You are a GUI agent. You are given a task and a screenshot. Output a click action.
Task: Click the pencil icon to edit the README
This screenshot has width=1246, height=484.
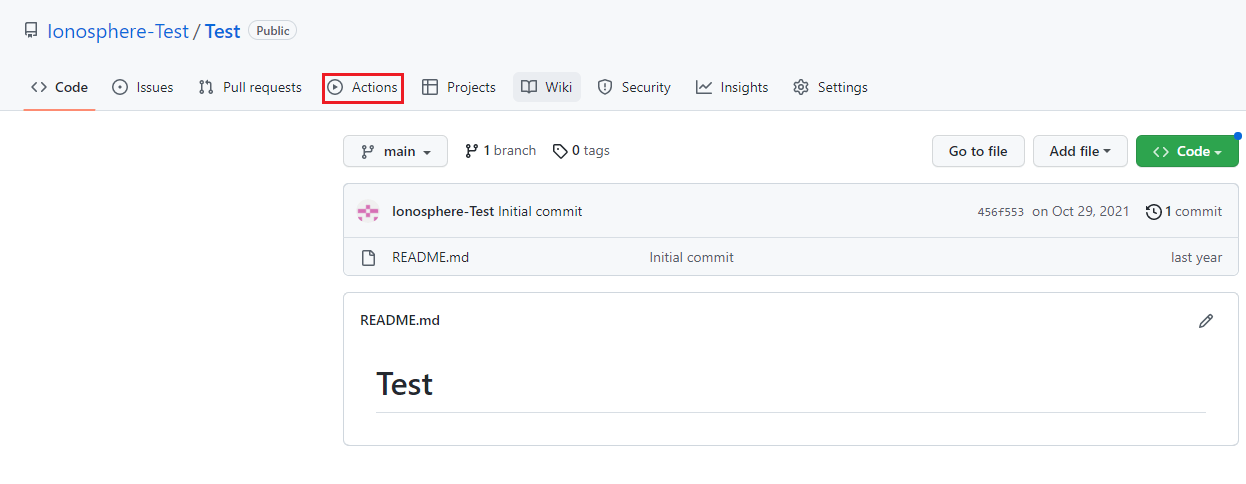point(1206,321)
